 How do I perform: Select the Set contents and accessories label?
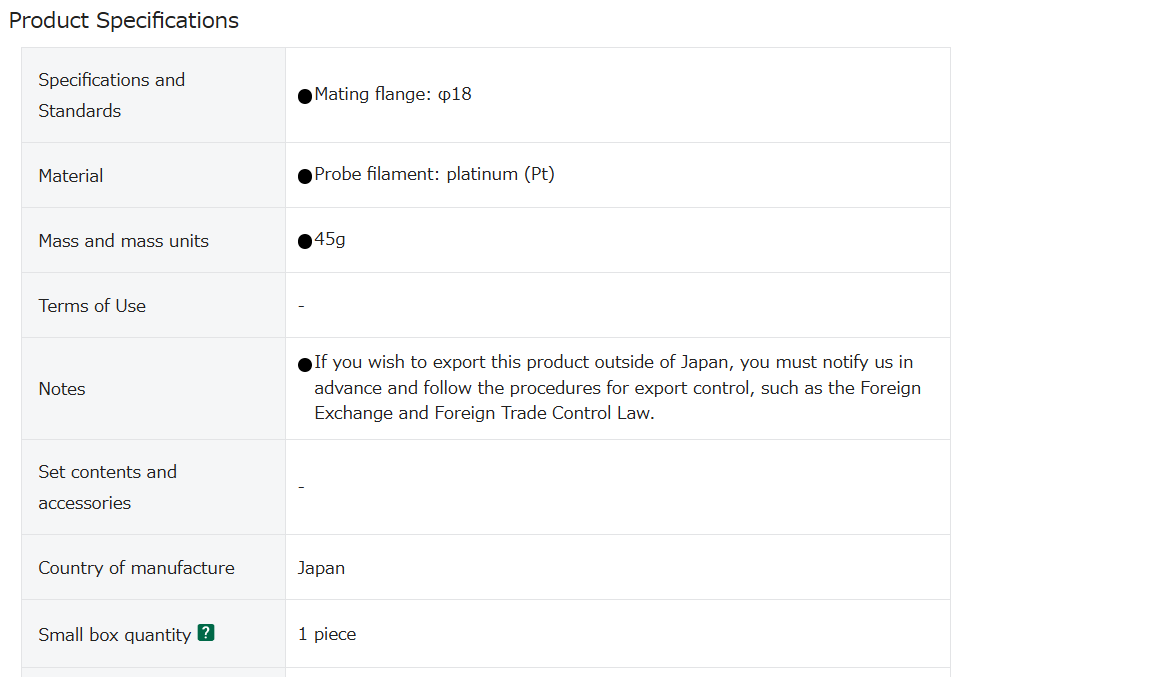pos(107,487)
